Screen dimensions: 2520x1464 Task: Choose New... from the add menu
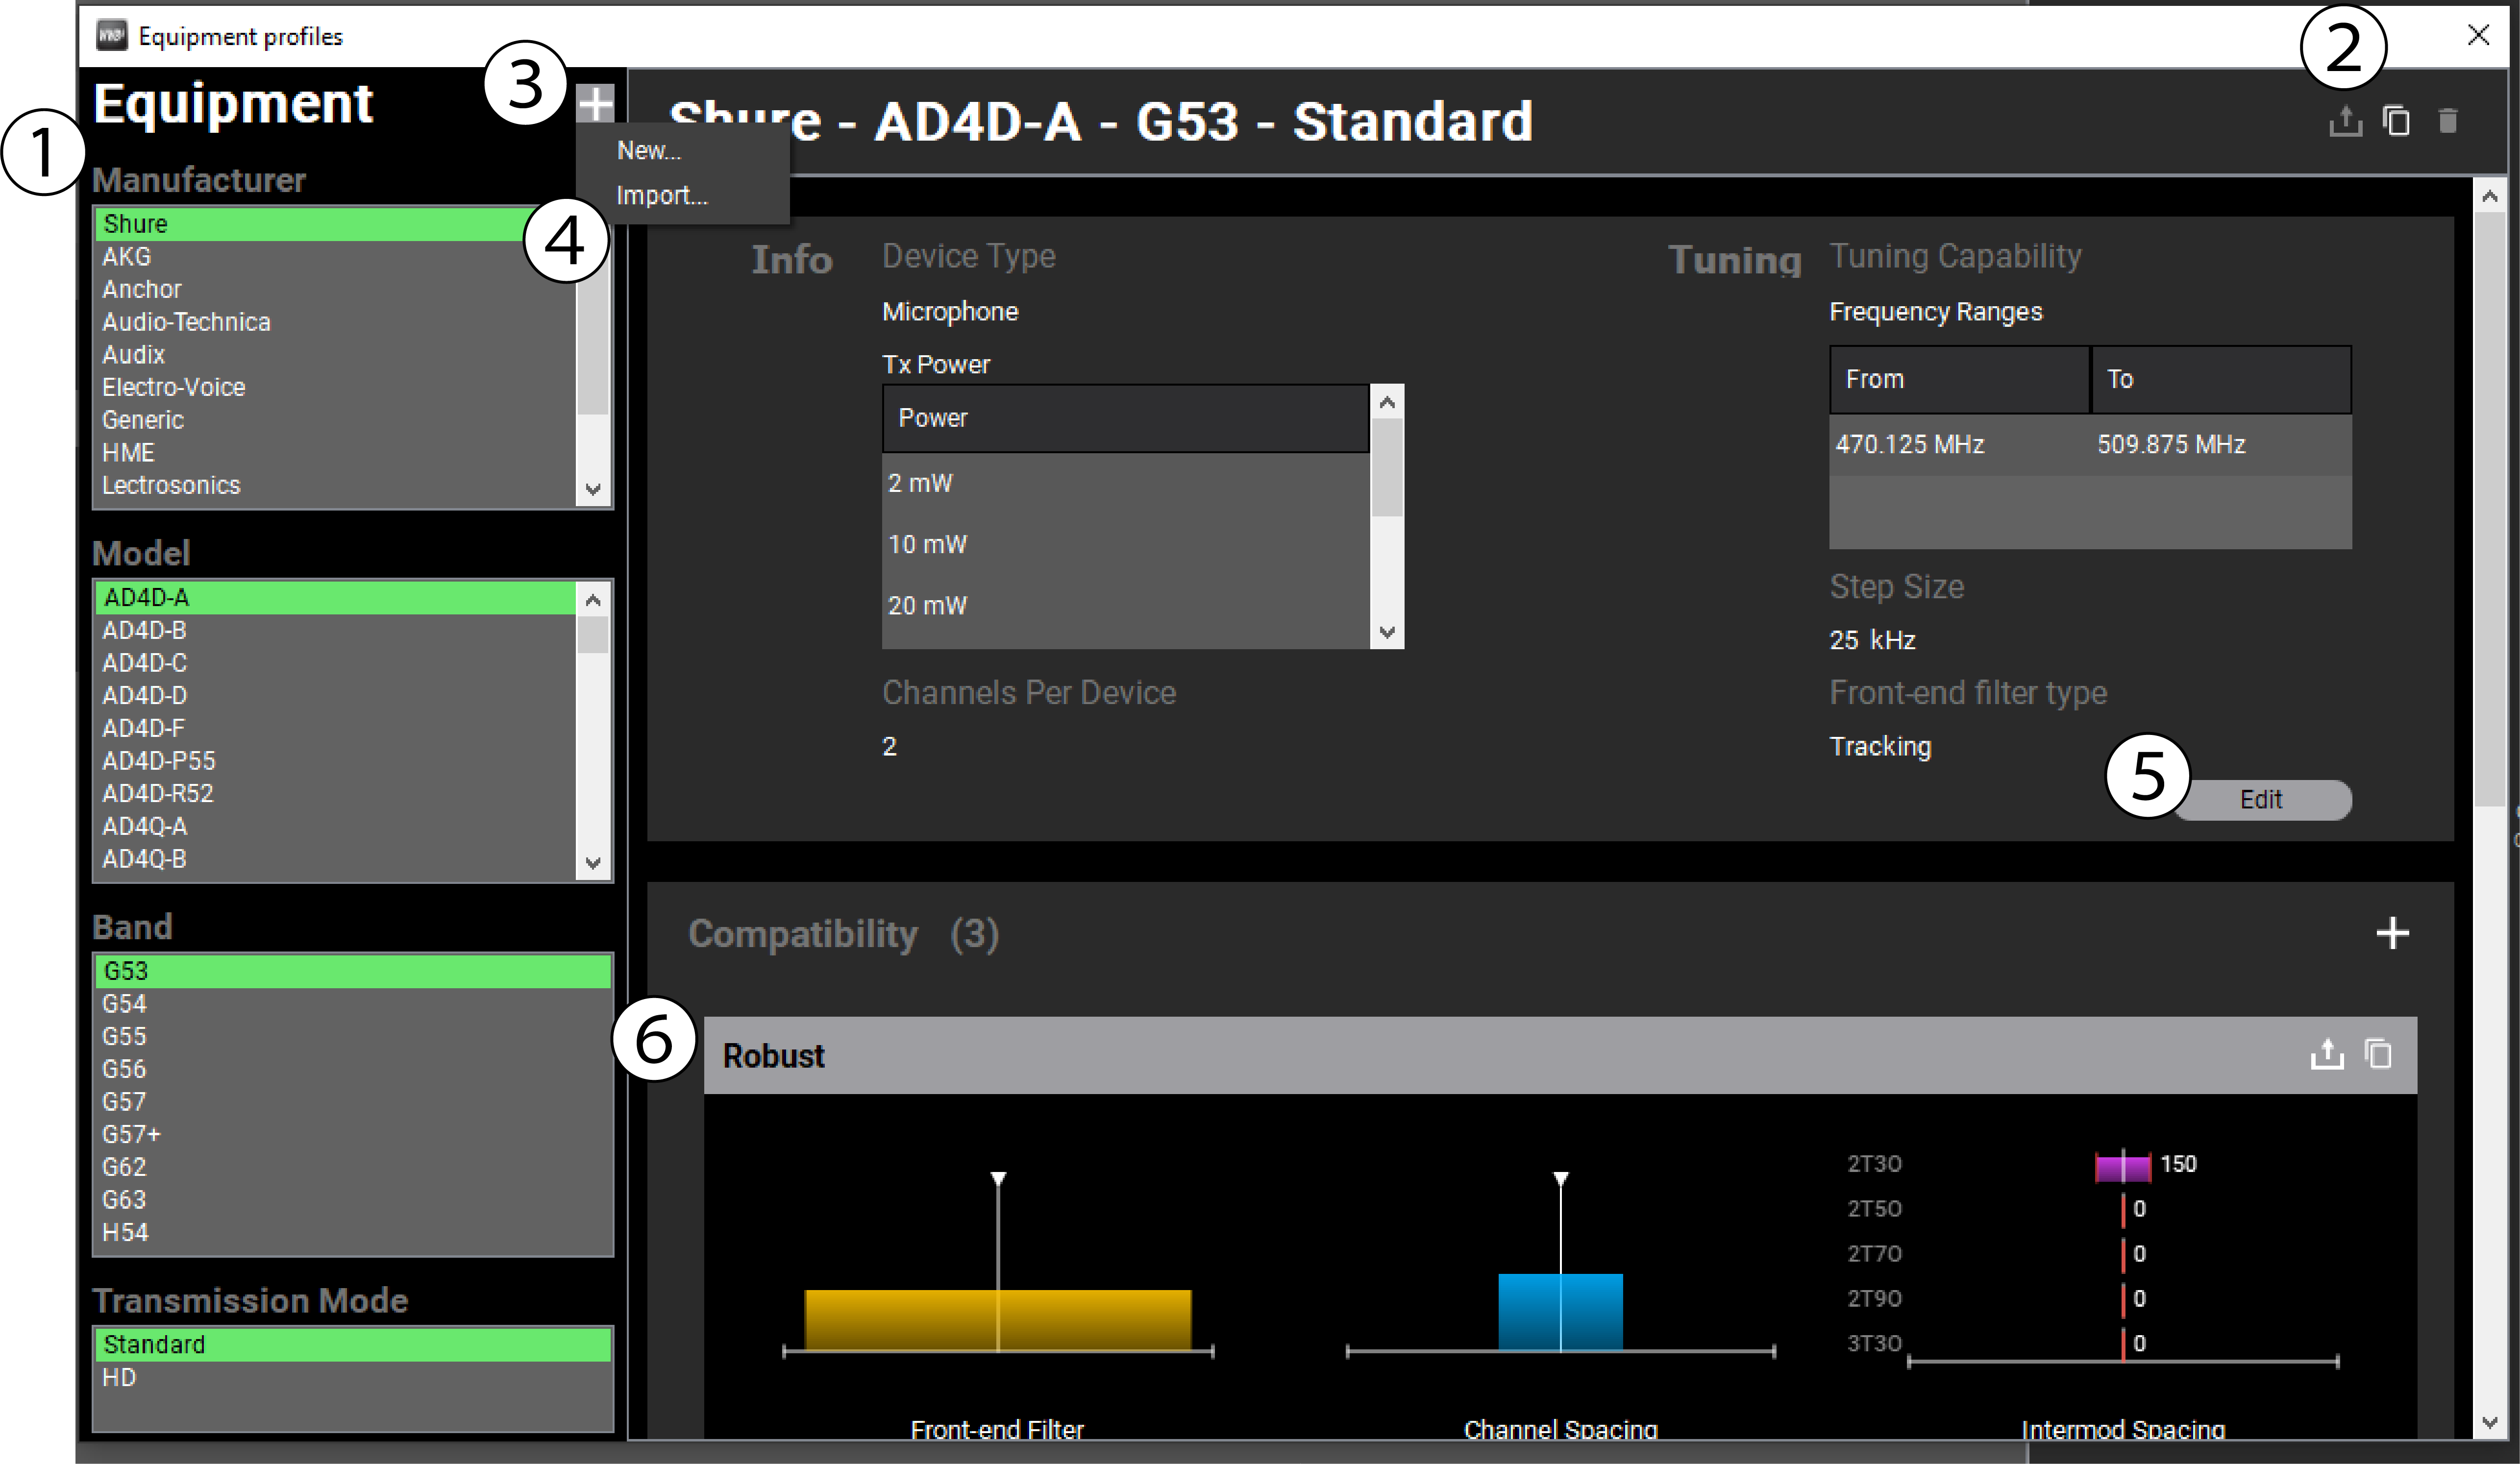649,150
